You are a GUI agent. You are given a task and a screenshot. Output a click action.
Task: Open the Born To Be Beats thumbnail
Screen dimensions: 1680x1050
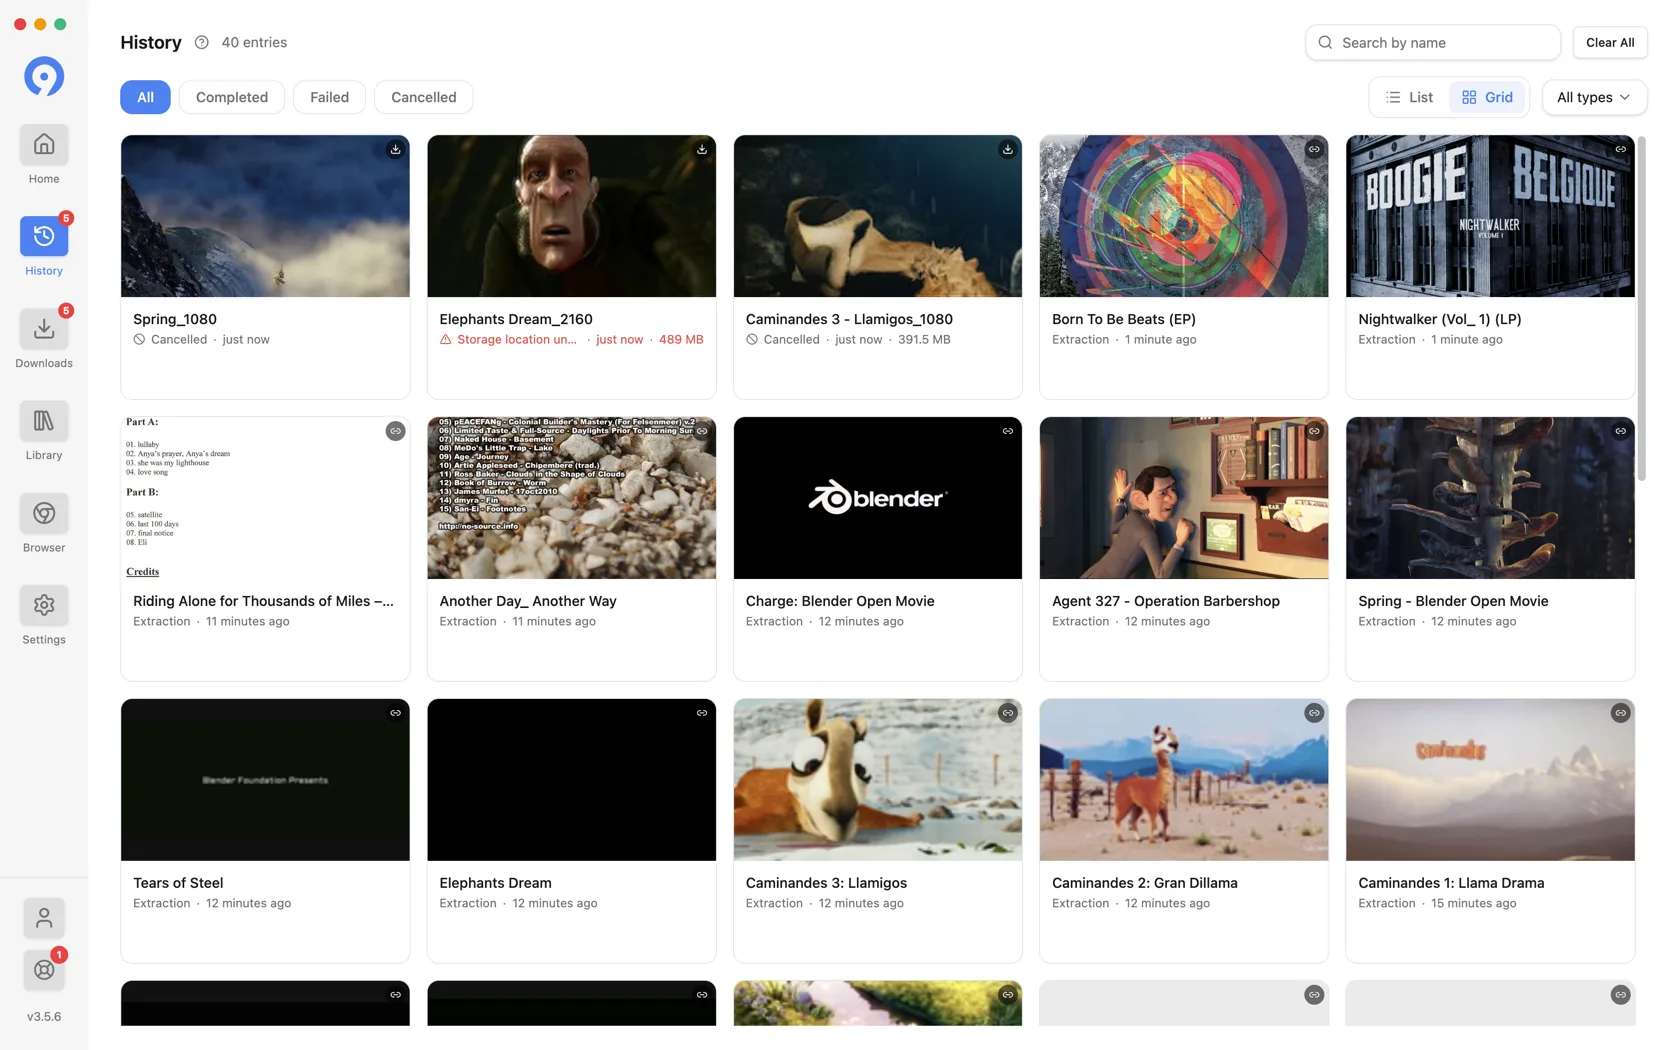coord(1184,216)
